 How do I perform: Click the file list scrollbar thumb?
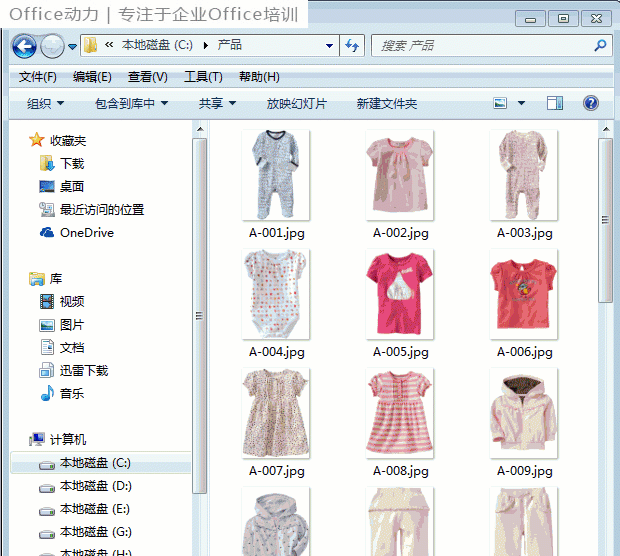[x=605, y=220]
